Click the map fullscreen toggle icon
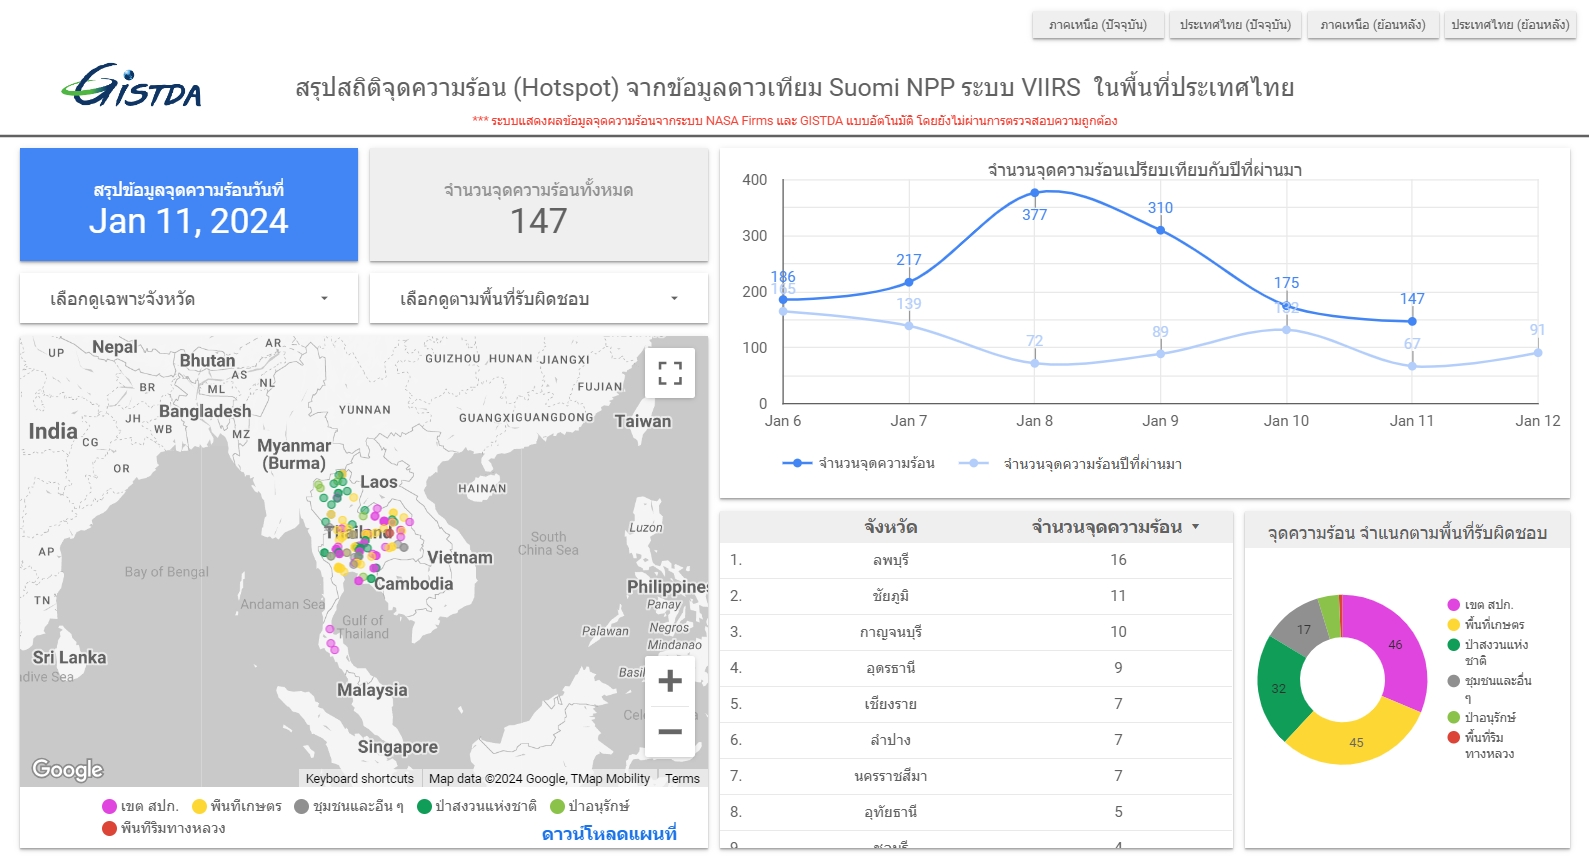This screenshot has width=1589, height=868. (x=670, y=373)
